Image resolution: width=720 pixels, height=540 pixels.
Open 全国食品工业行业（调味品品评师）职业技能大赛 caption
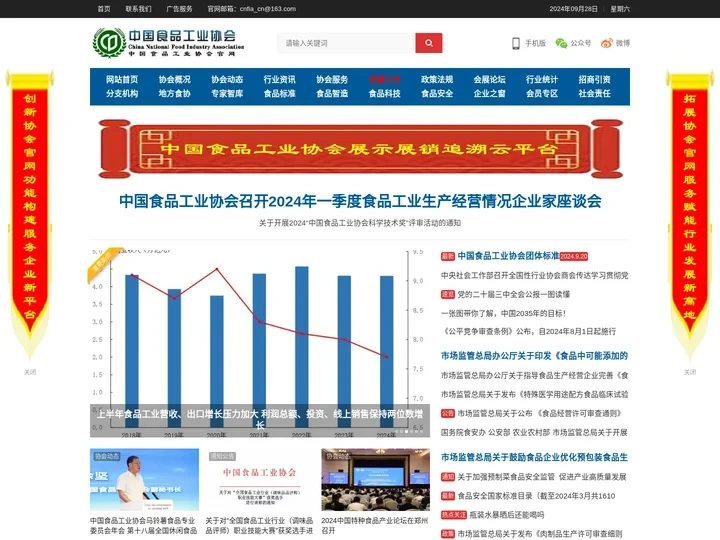[259, 526]
